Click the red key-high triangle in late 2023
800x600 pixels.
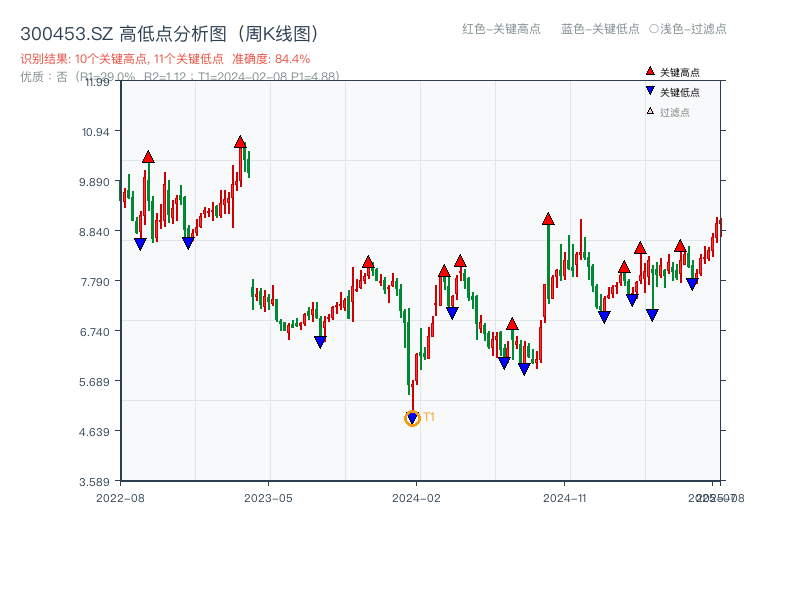(x=368, y=262)
